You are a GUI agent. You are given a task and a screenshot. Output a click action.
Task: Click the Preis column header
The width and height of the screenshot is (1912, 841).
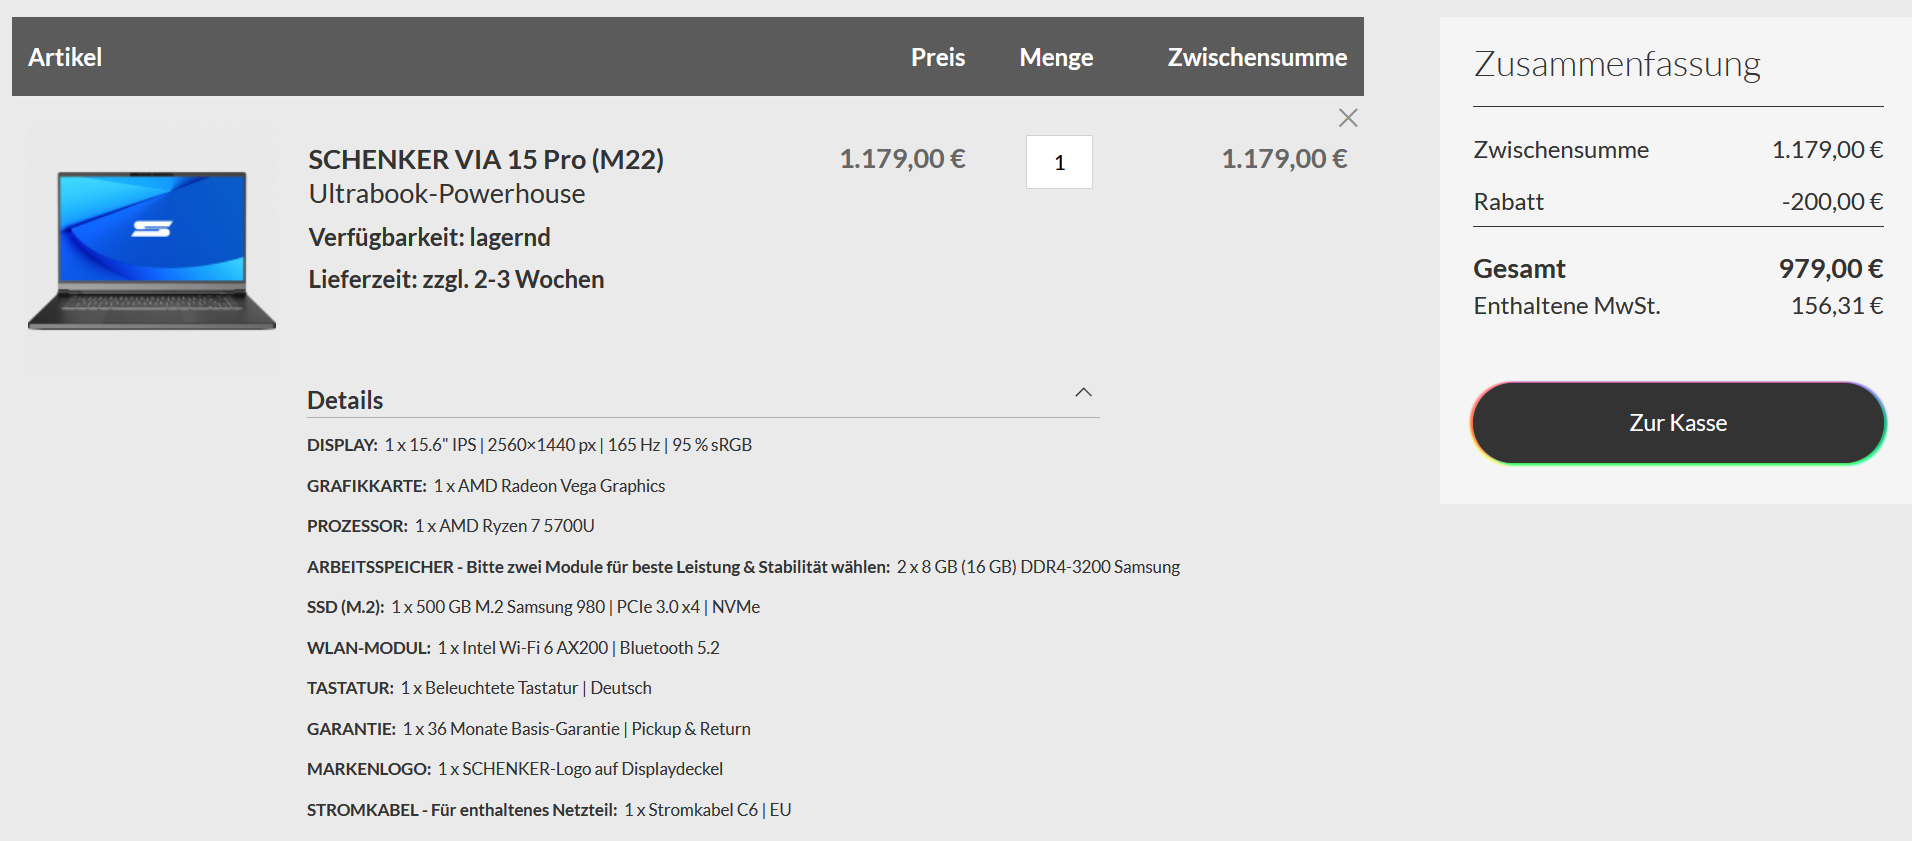[937, 57]
